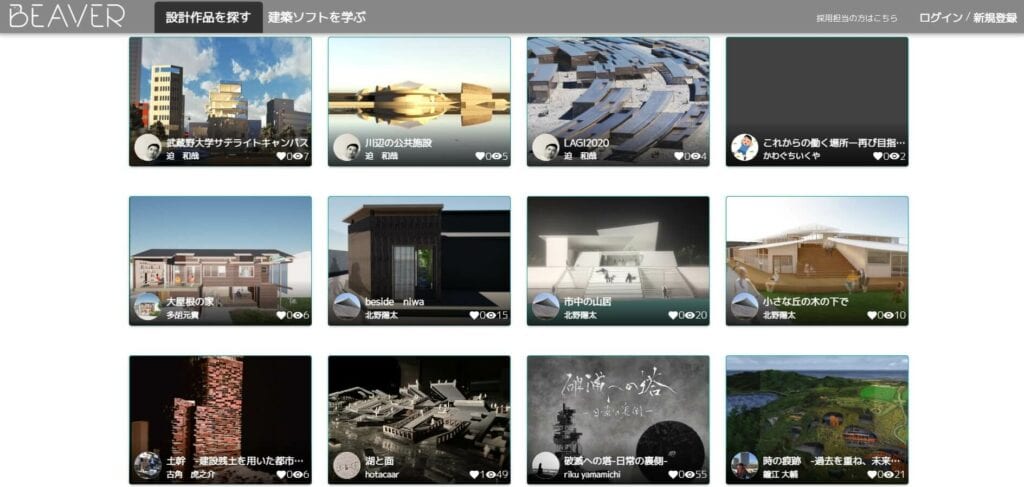Open author avatar on 大屋根の家 card
1024x487 pixels.
pyautogui.click(x=148, y=306)
